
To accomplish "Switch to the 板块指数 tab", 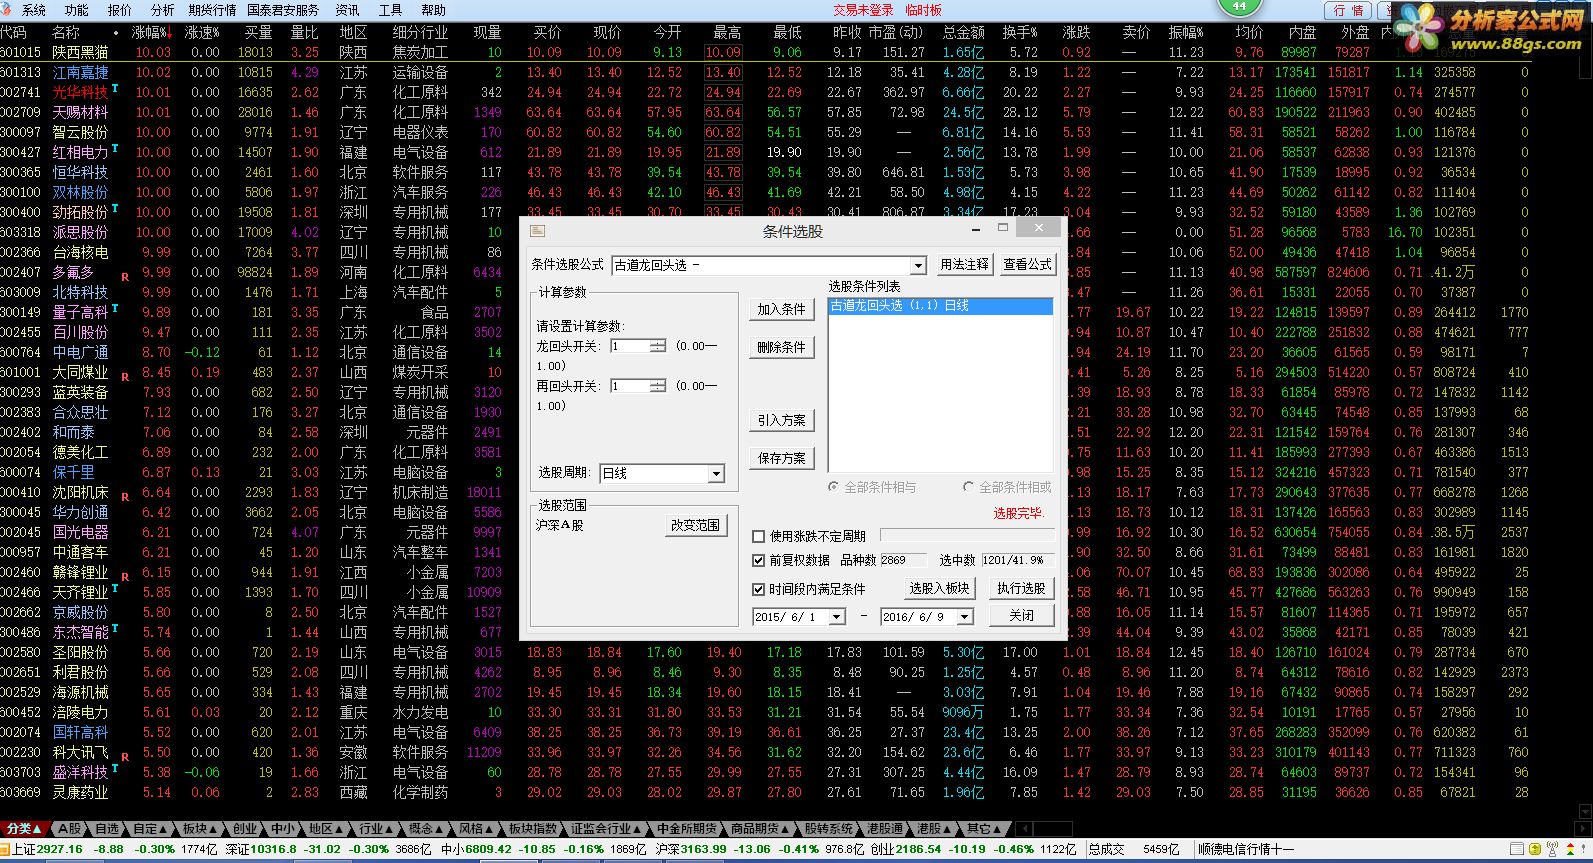I will (533, 829).
